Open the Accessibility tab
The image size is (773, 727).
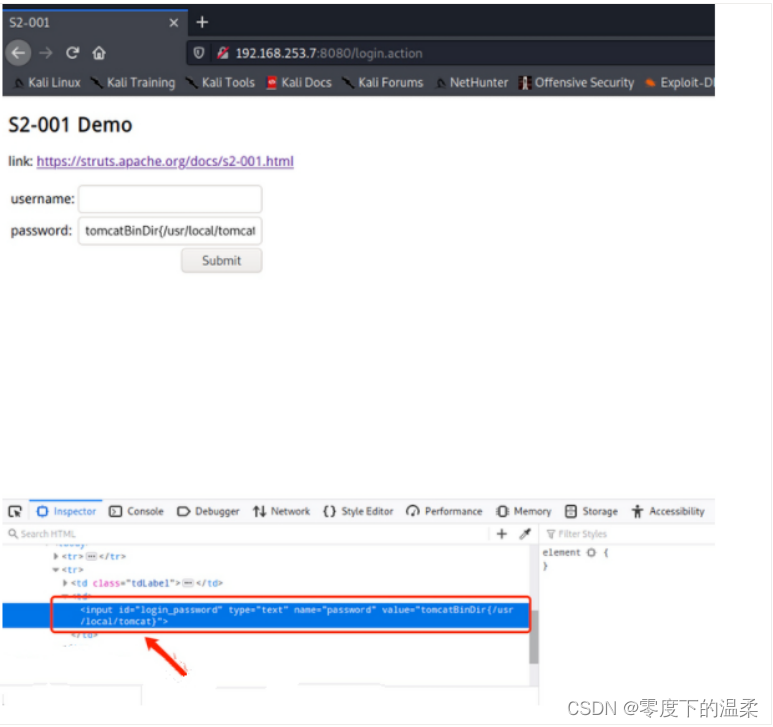pyautogui.click(x=668, y=512)
